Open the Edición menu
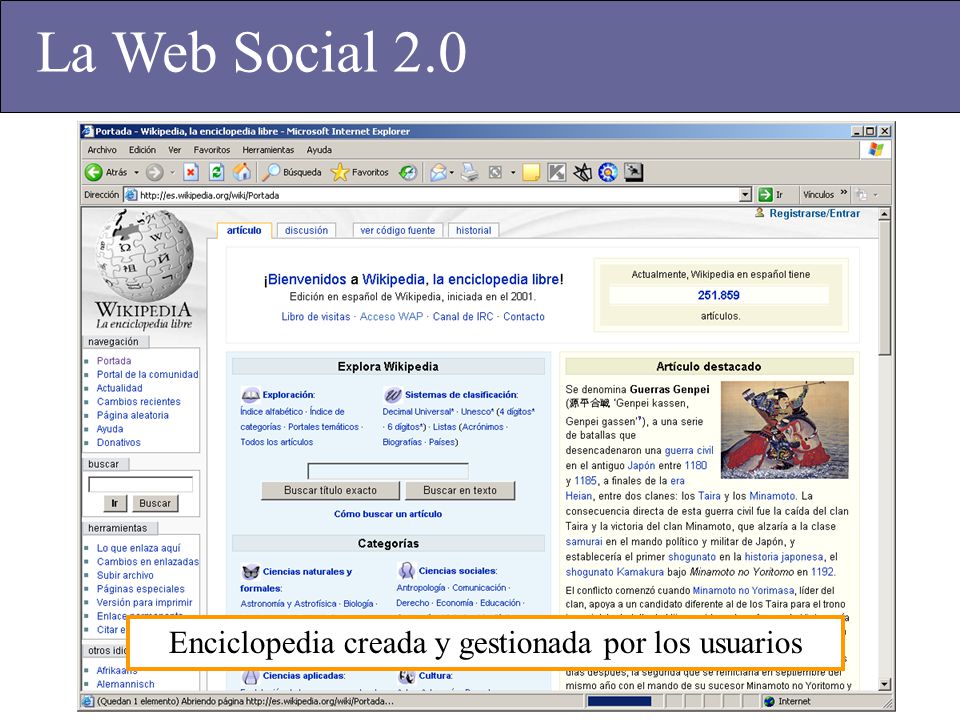Screen dimensions: 960x720 [142, 150]
